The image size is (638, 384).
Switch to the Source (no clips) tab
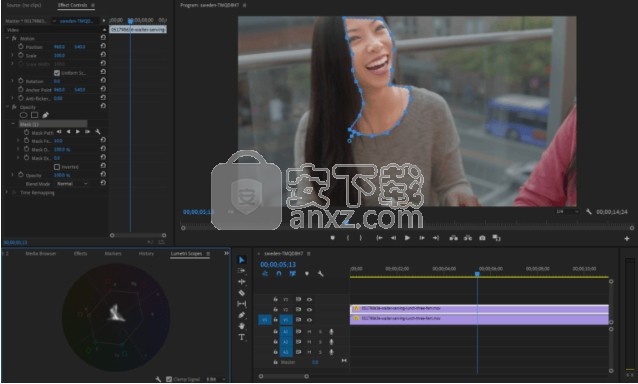pyautogui.click(x=24, y=5)
